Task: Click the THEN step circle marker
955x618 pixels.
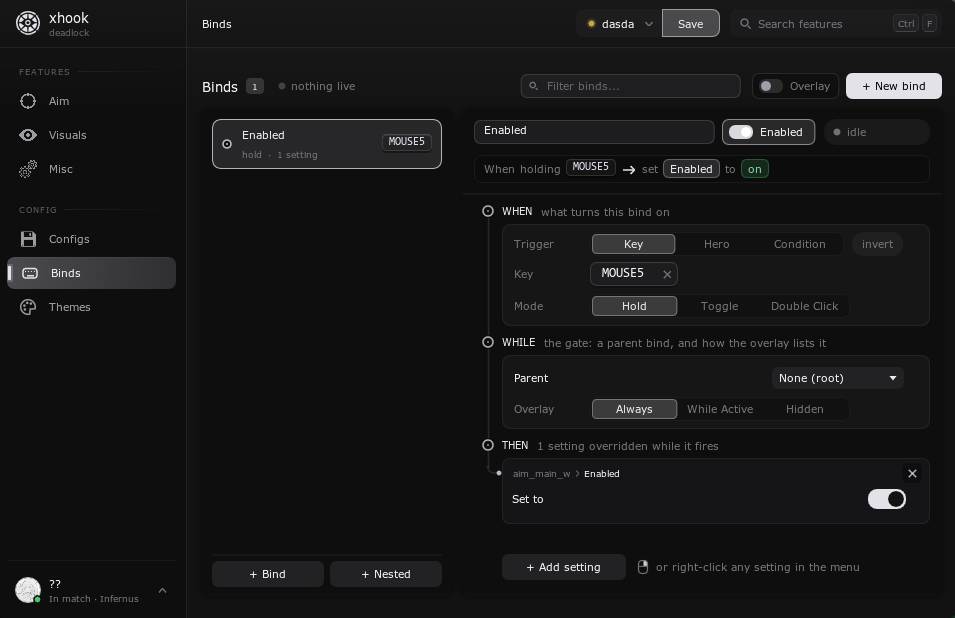Action: [x=488, y=445]
